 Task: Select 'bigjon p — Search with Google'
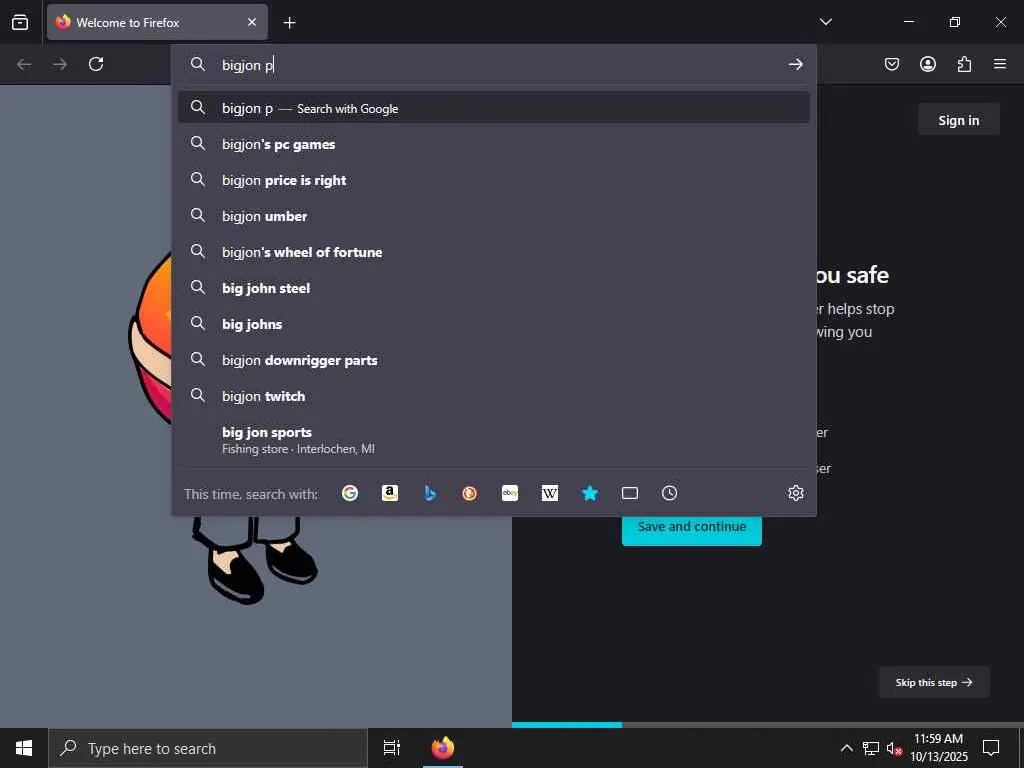tap(494, 108)
